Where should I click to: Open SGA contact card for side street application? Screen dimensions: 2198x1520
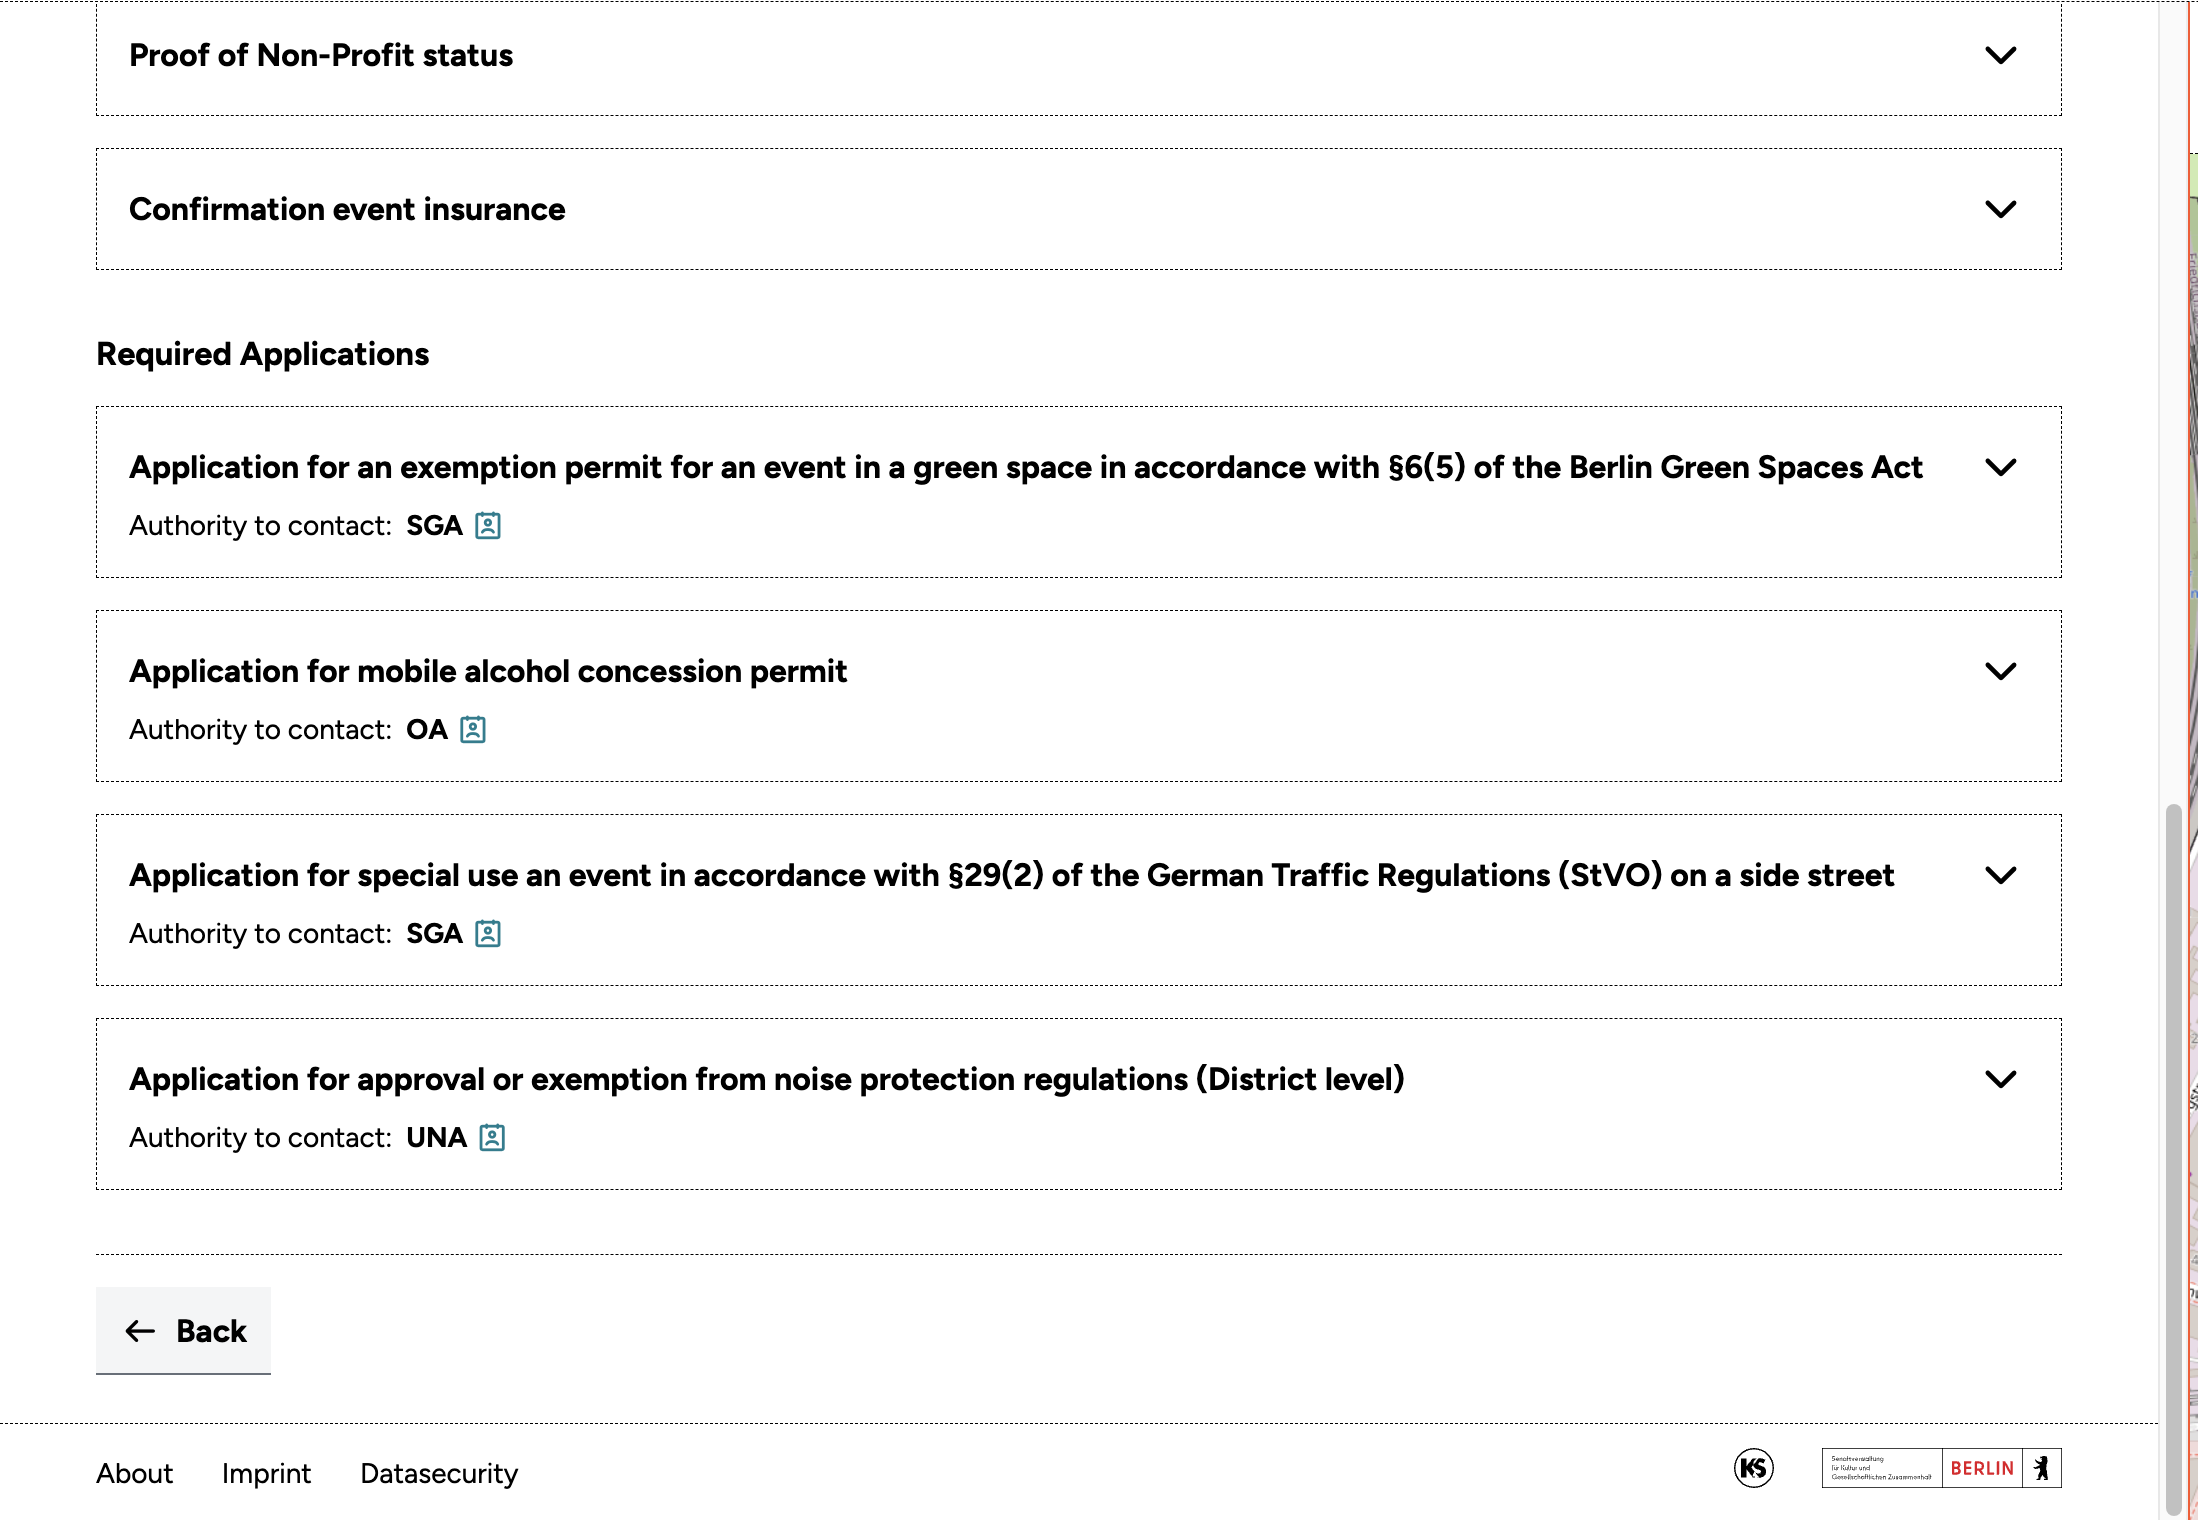[488, 934]
